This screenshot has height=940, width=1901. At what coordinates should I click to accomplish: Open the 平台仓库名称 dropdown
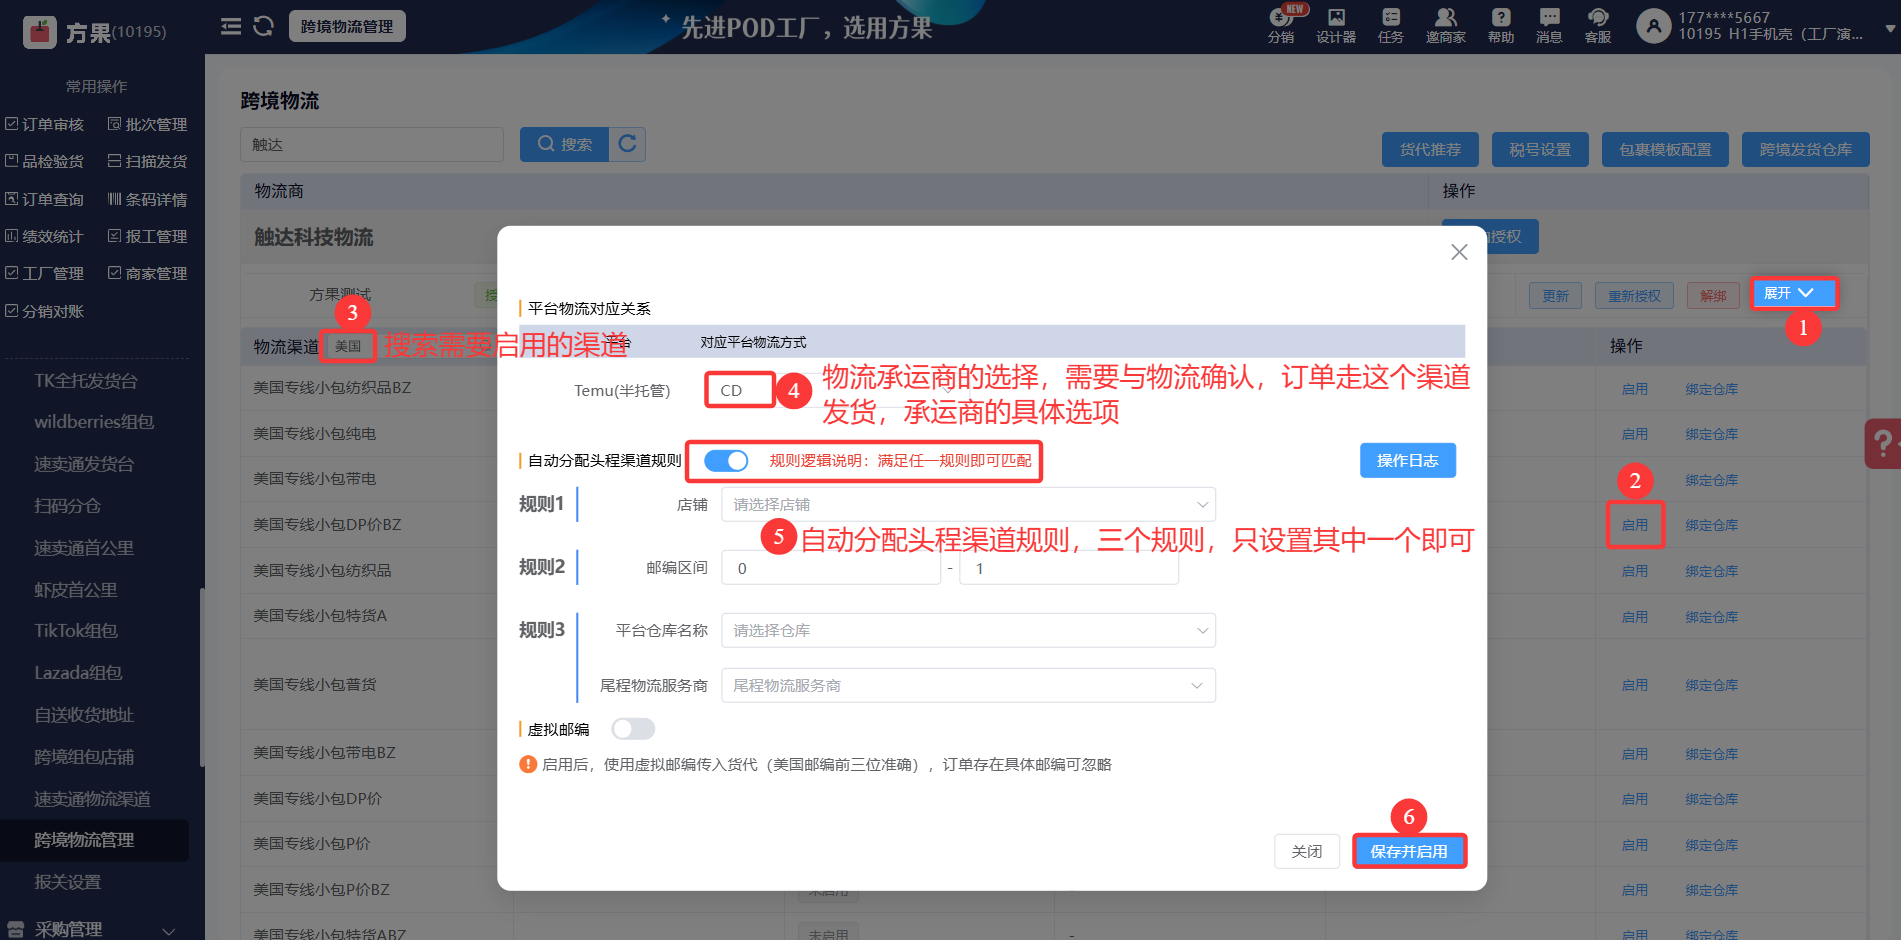(968, 630)
